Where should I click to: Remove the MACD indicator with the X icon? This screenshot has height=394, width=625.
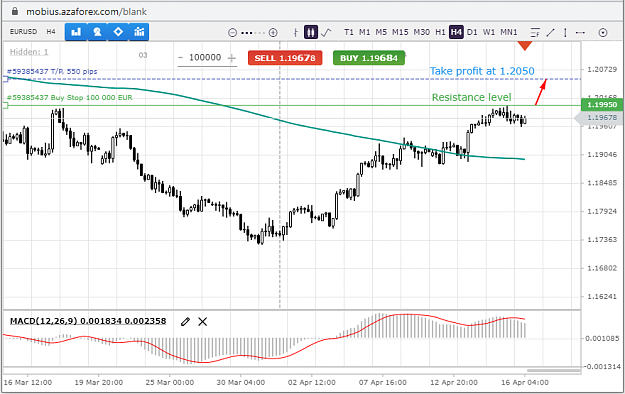coord(203,321)
